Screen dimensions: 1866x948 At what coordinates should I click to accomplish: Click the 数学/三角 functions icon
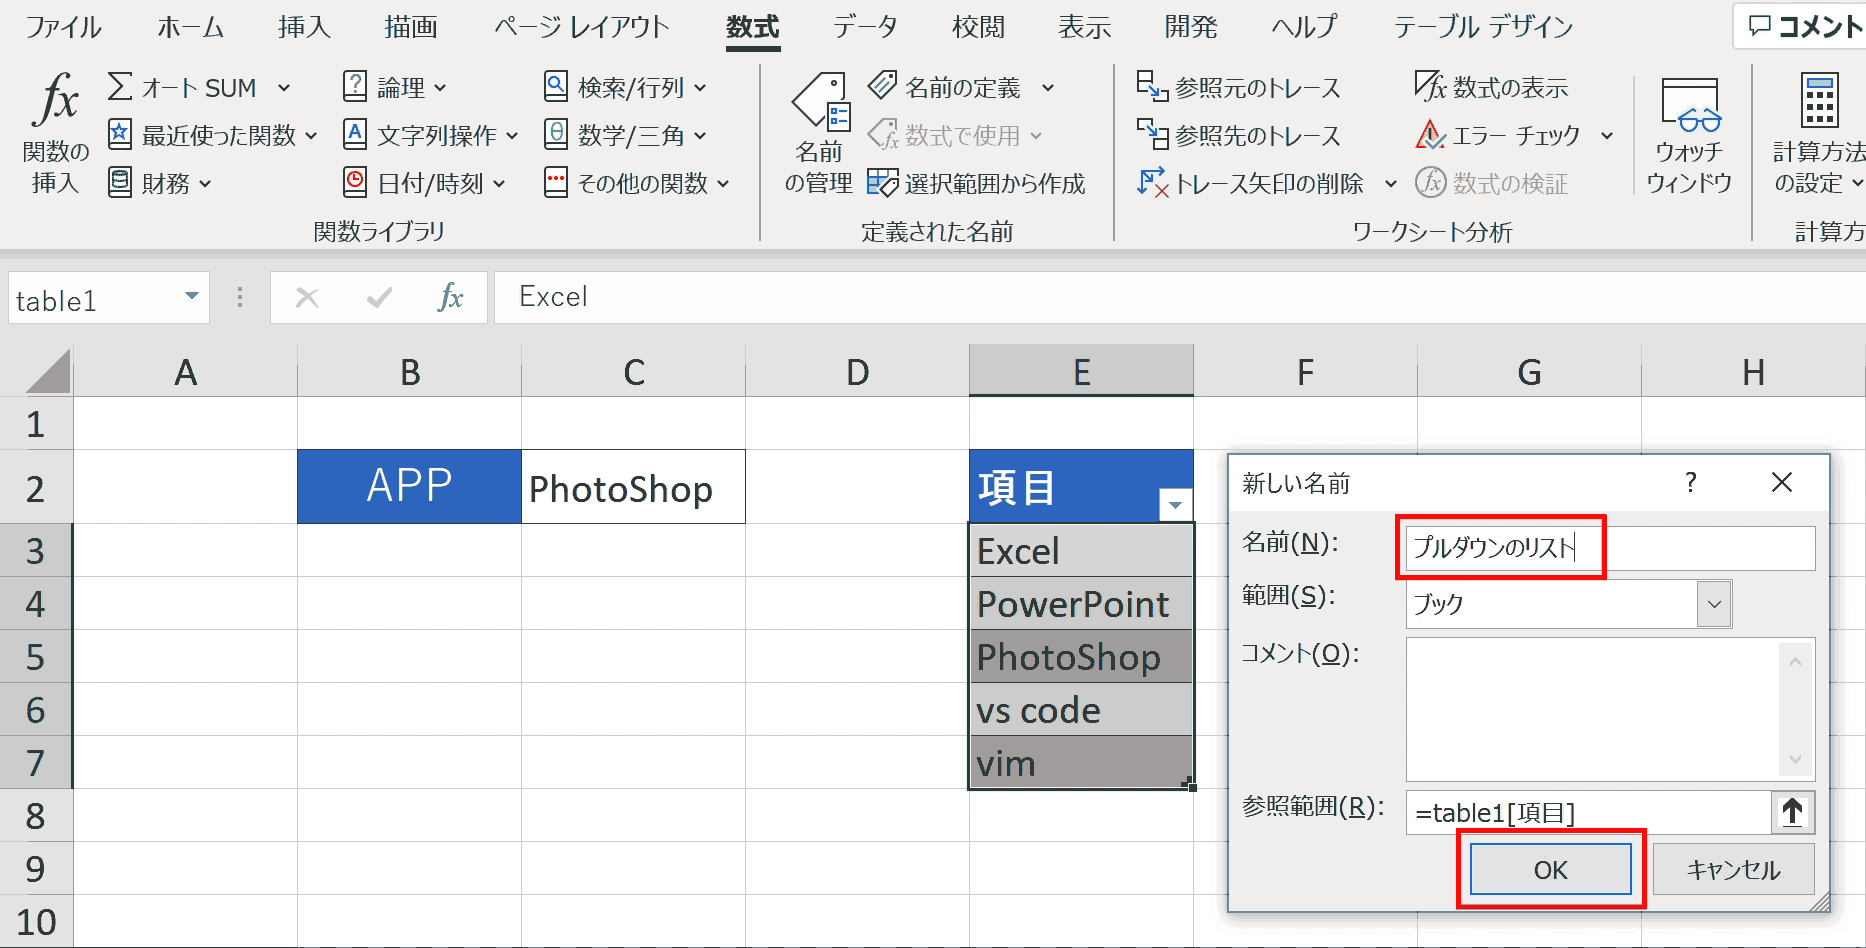(x=556, y=134)
